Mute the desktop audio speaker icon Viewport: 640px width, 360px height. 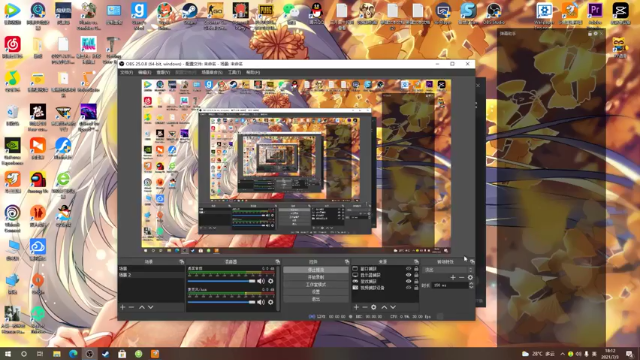point(261,281)
